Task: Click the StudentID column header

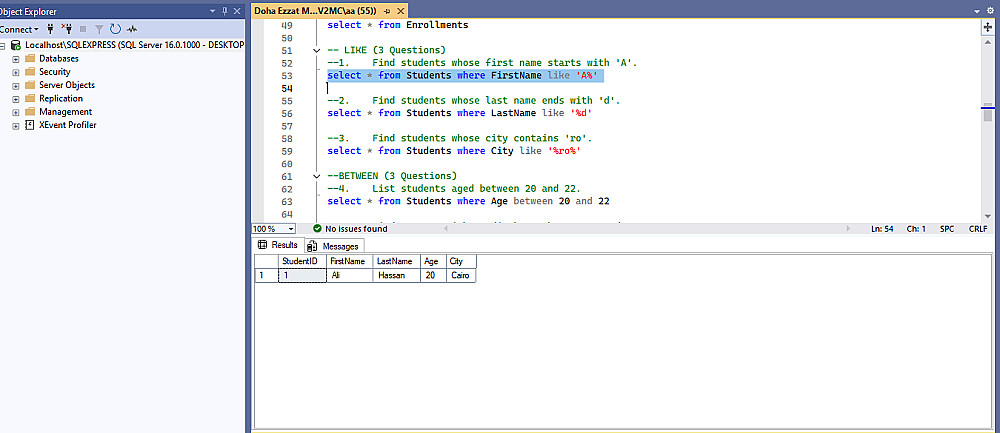Action: click(302, 261)
